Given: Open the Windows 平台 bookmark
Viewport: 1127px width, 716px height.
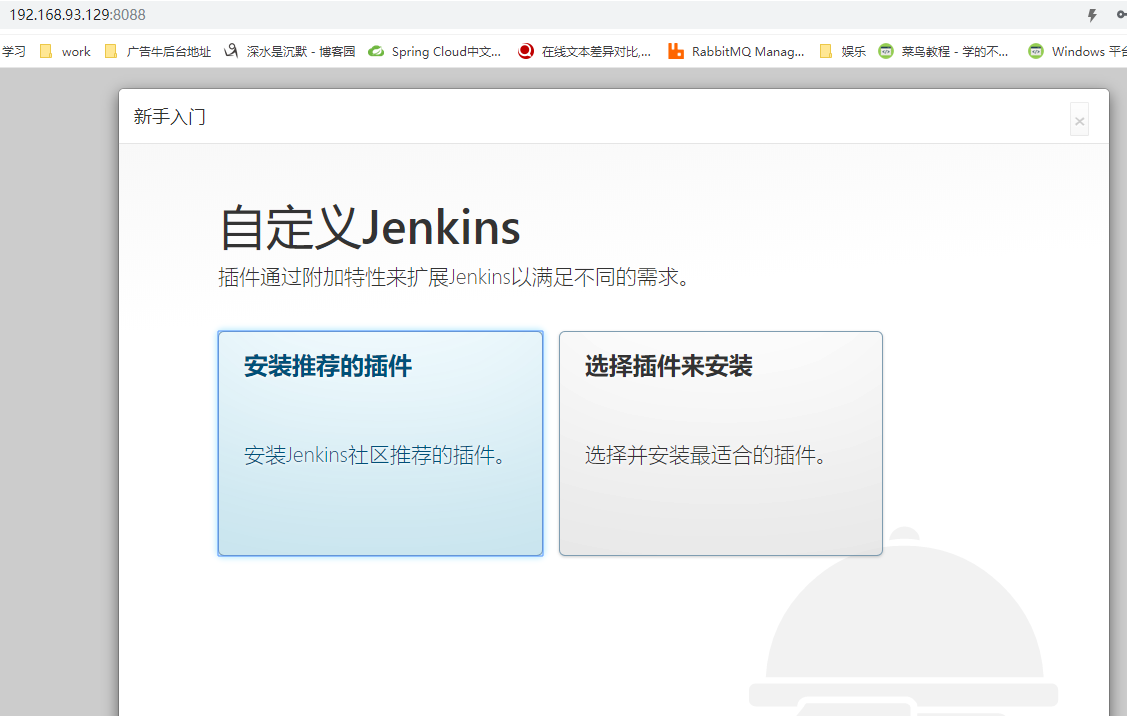Looking at the screenshot, I should (x=1080, y=52).
